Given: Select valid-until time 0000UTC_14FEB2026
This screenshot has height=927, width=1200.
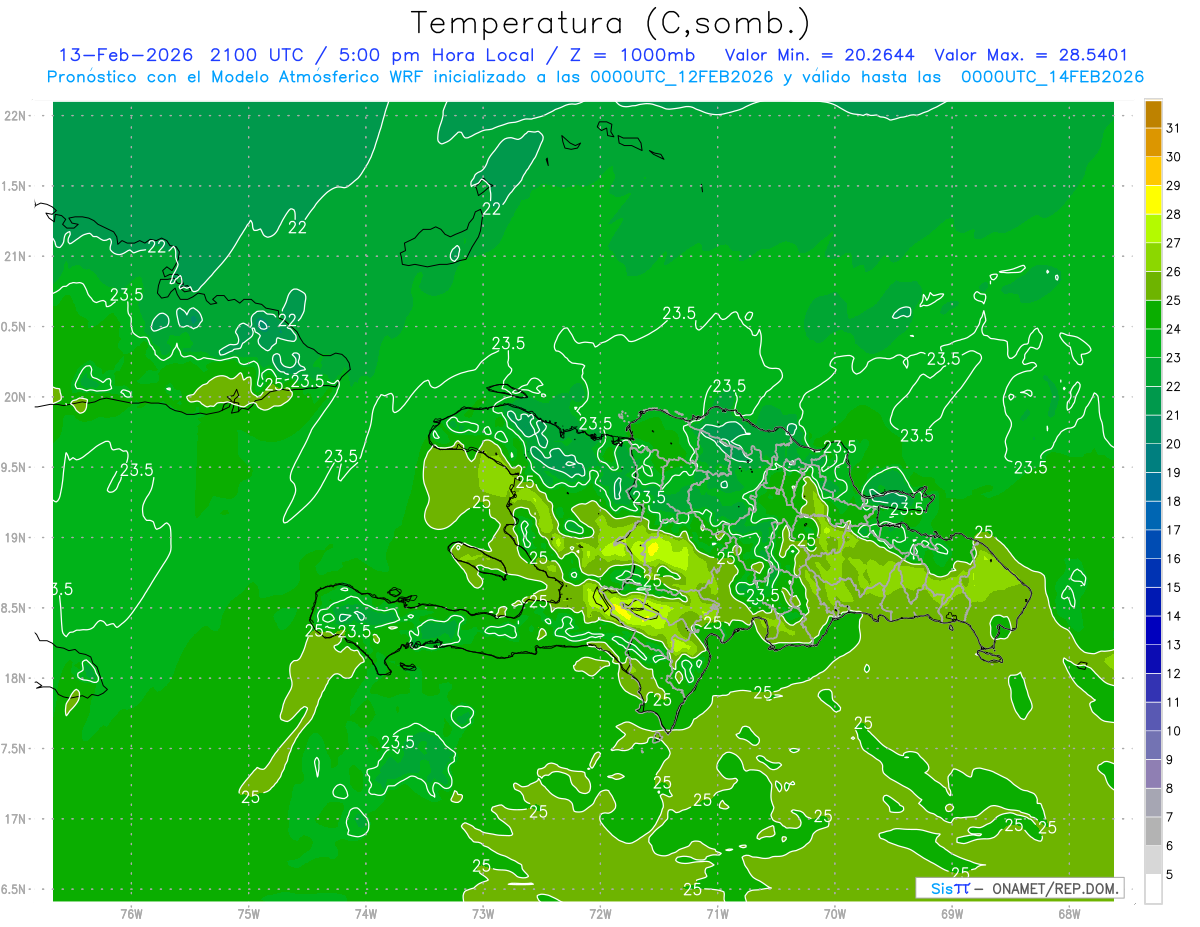Looking at the screenshot, I should 1052,77.
